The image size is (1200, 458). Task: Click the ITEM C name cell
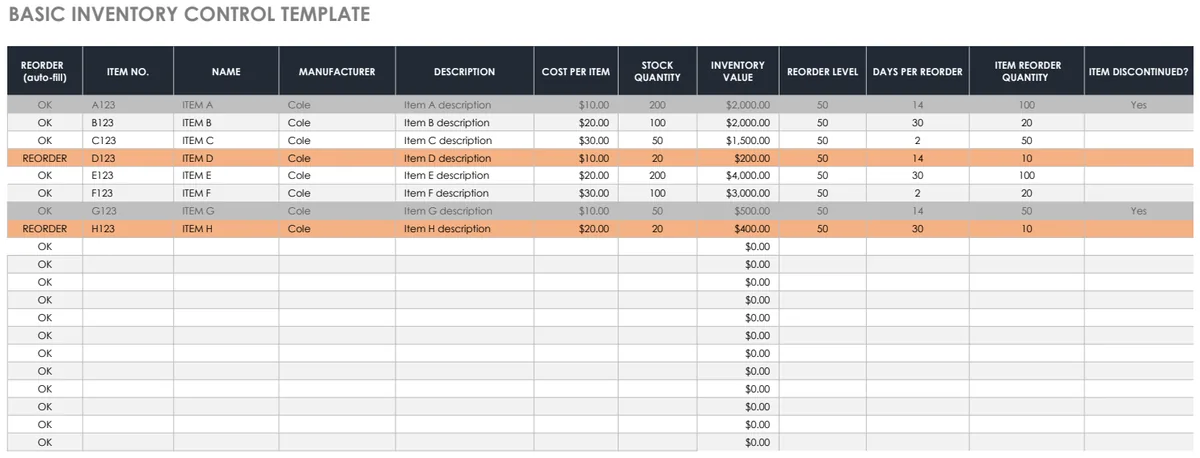point(226,140)
